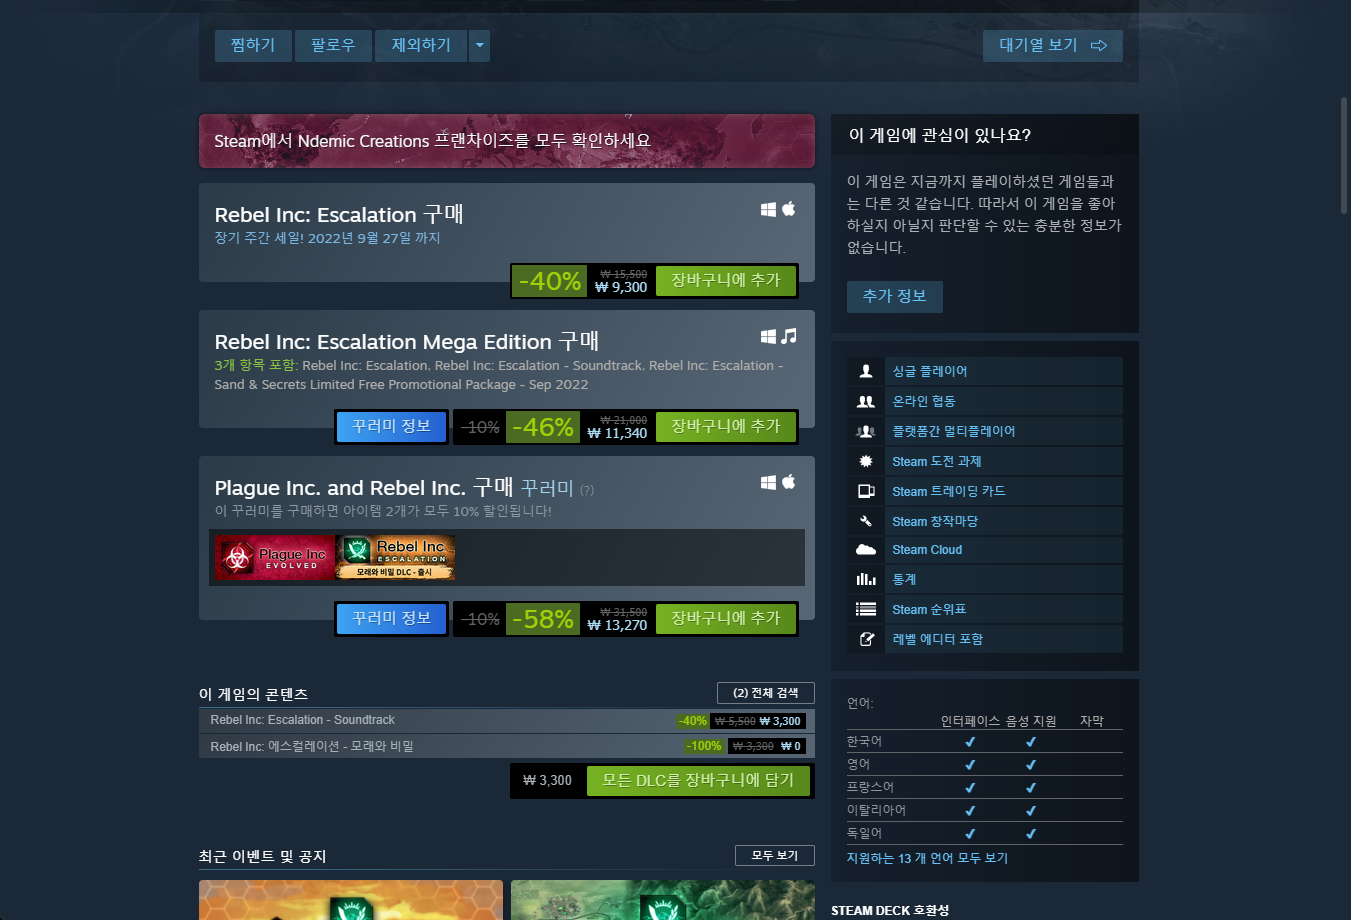This screenshot has height=920, width=1351.
Task: Click the Steam leaderboards list icon
Action: [866, 609]
